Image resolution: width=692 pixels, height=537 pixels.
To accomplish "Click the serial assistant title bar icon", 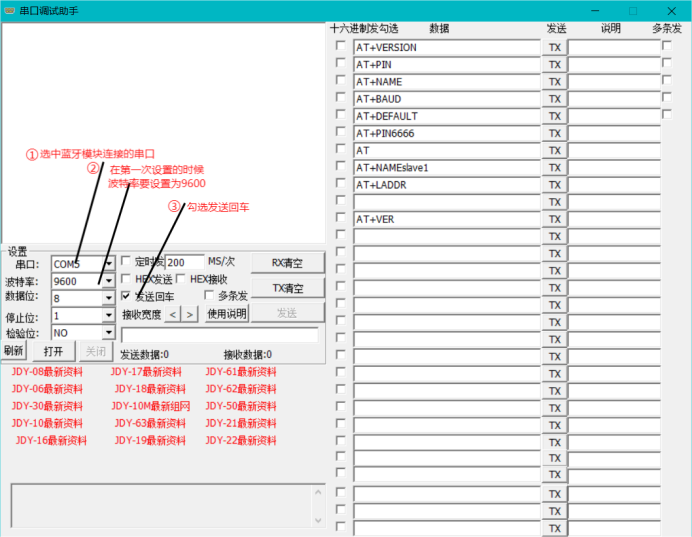I will pos(9,11).
